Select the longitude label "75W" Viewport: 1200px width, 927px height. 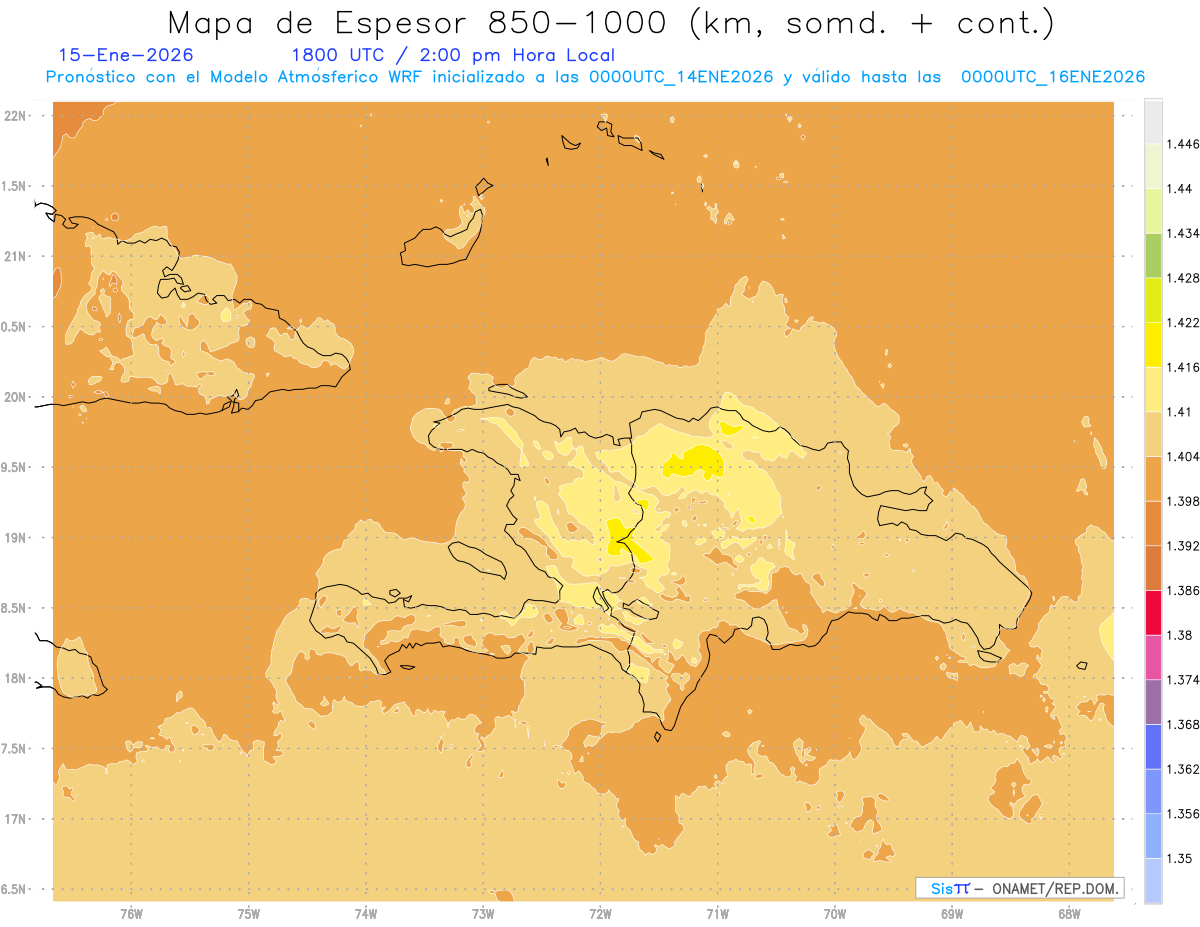pos(249,913)
